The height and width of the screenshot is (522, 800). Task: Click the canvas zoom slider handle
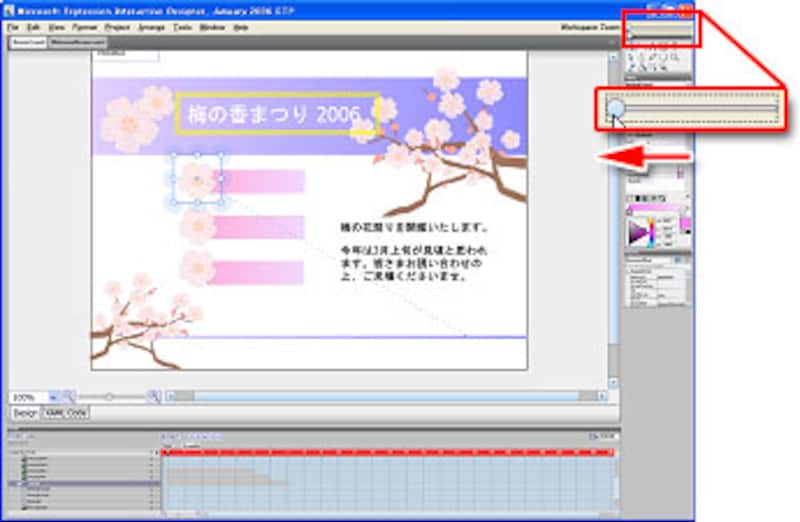(x=109, y=397)
